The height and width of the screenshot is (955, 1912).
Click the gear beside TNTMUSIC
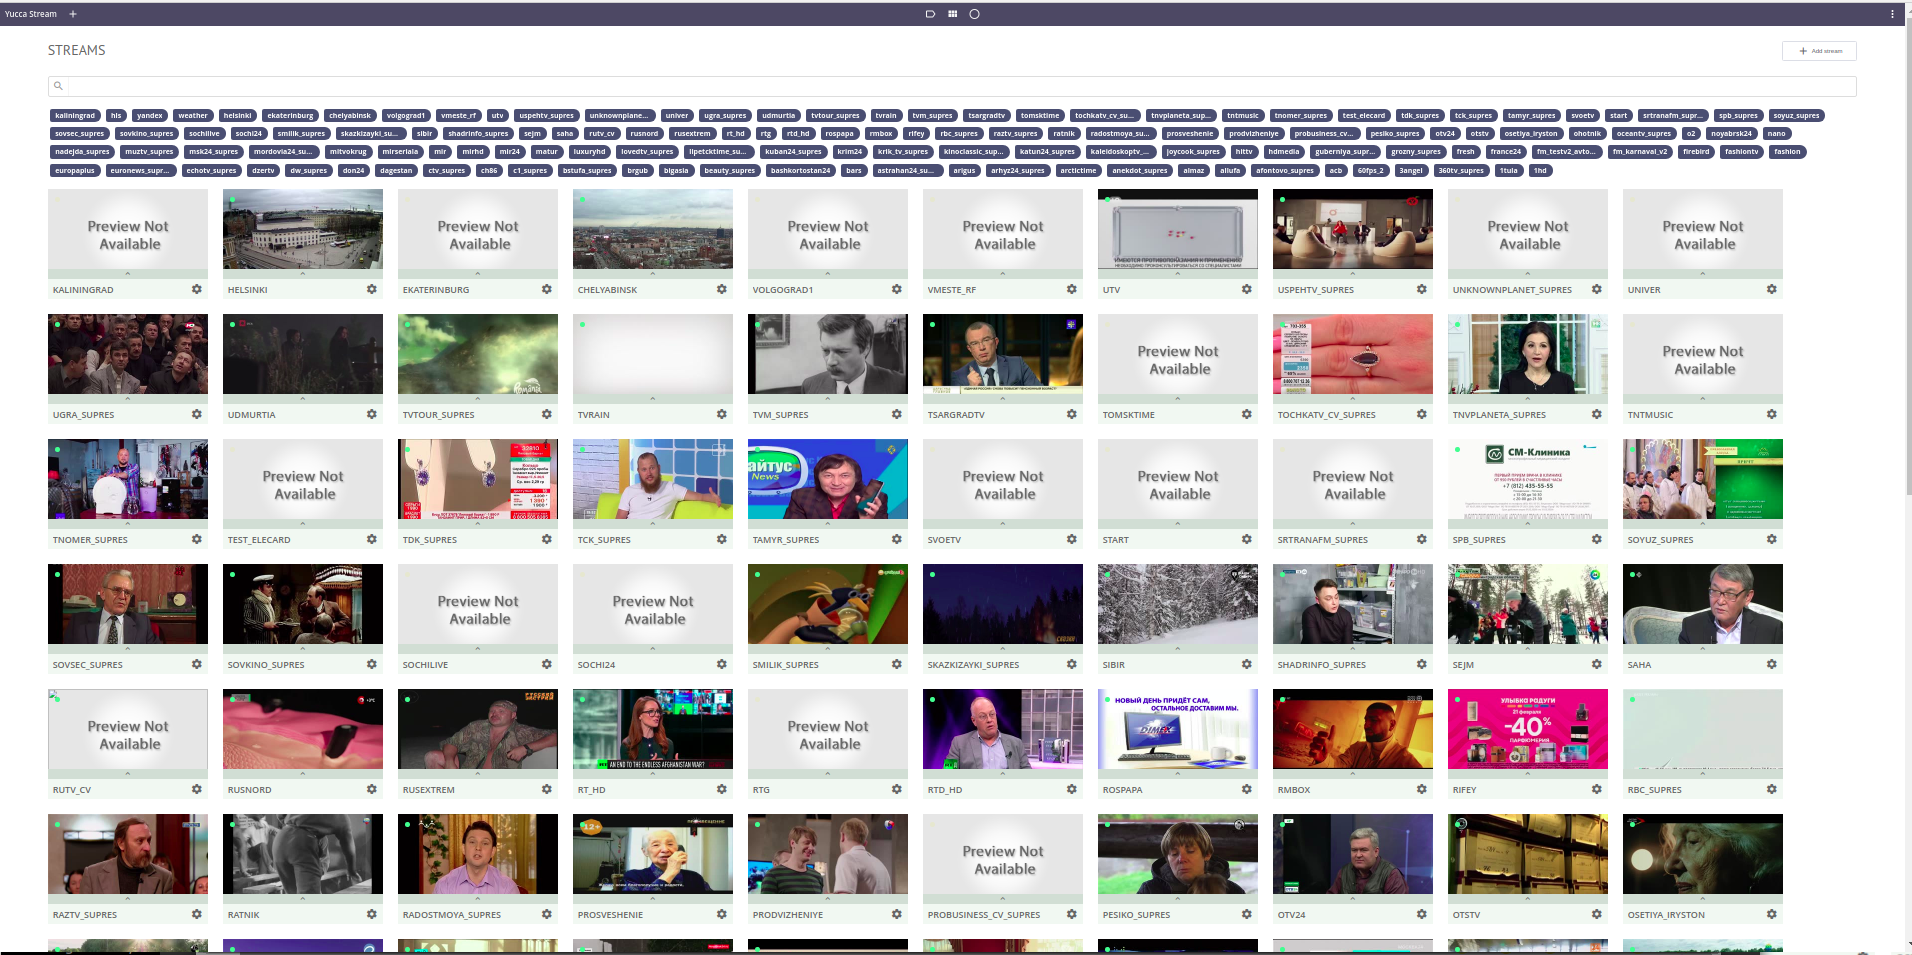[1772, 414]
